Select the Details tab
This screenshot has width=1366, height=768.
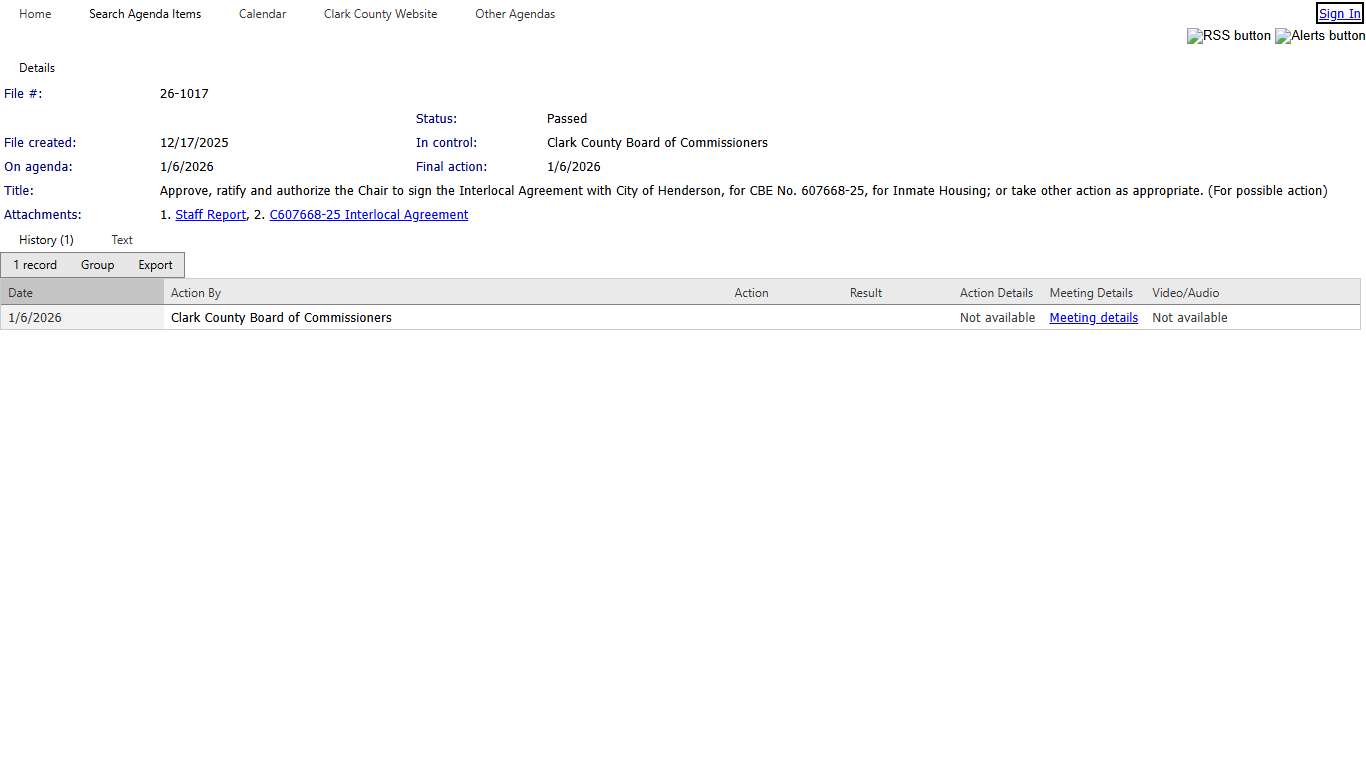click(37, 68)
